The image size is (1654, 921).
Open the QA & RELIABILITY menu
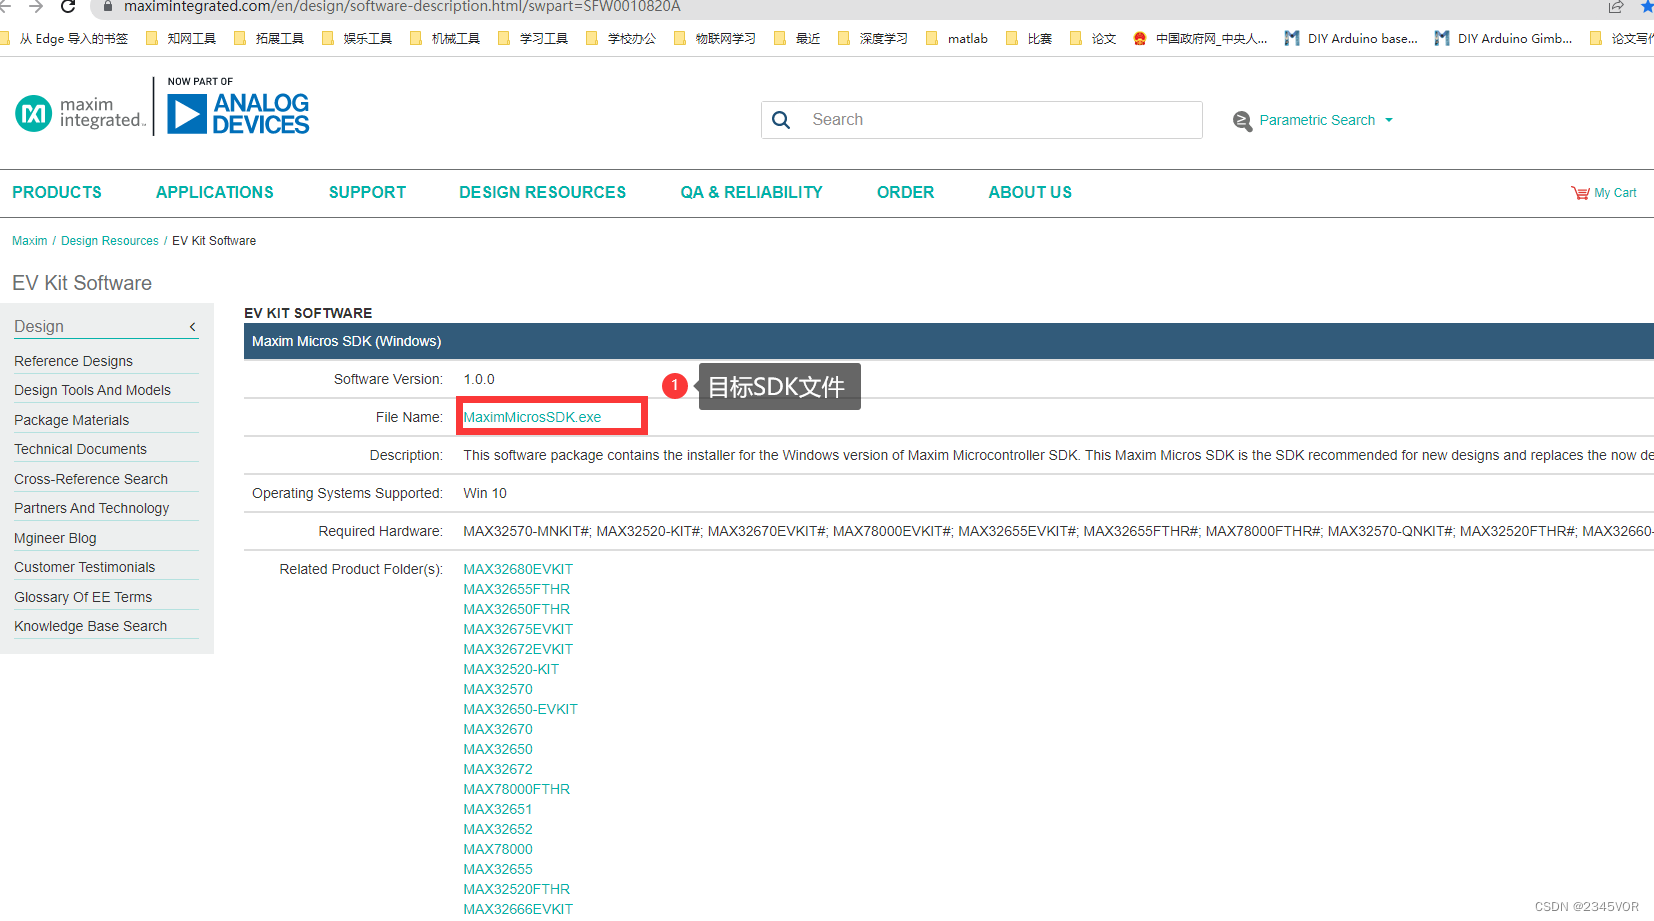point(752,192)
